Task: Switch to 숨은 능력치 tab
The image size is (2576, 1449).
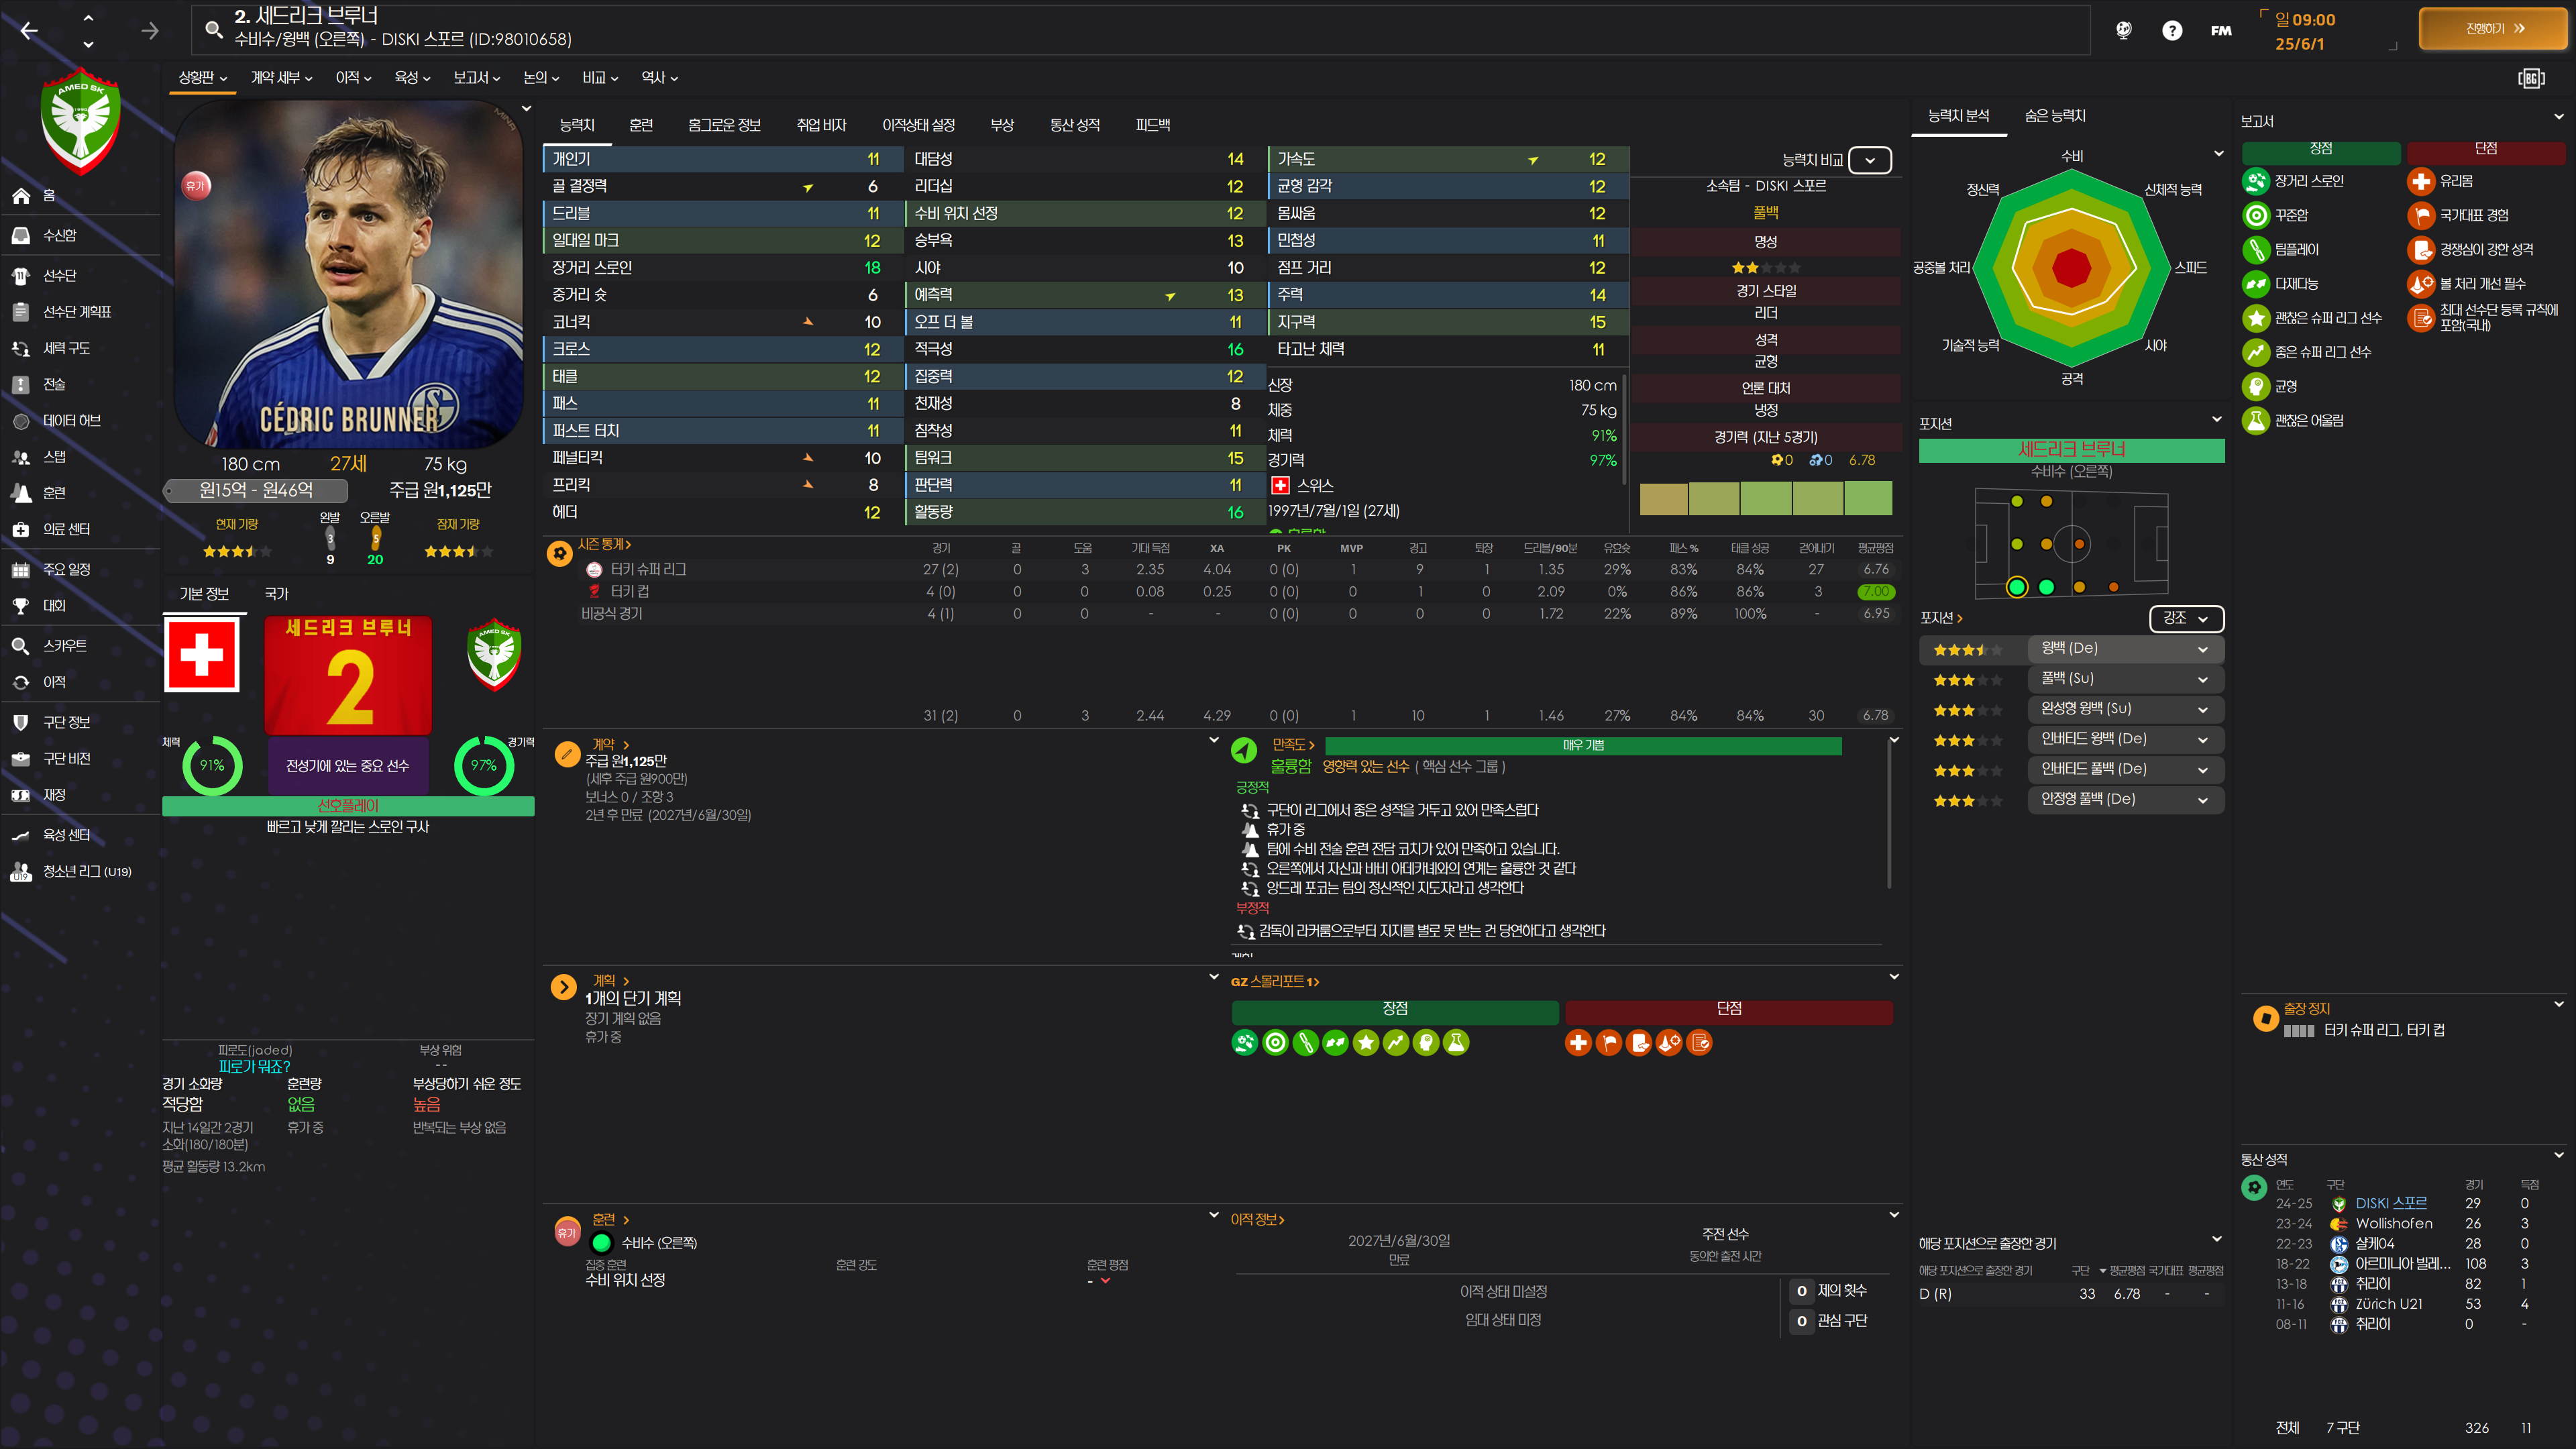Action: [2054, 116]
